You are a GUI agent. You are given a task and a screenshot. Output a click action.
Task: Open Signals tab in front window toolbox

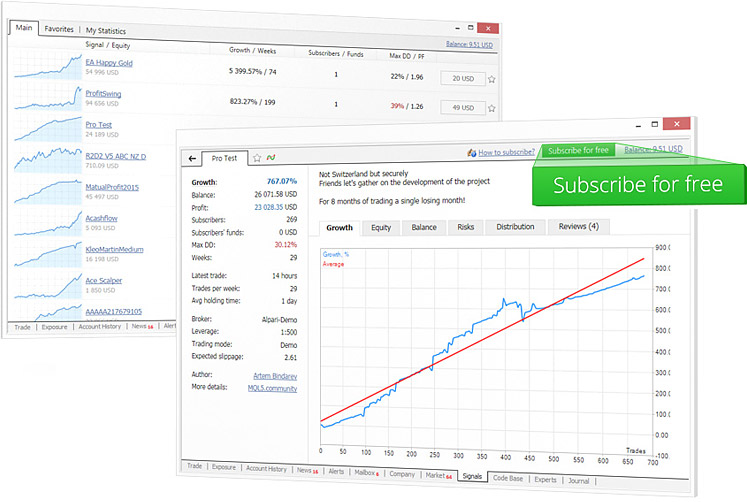472,476
